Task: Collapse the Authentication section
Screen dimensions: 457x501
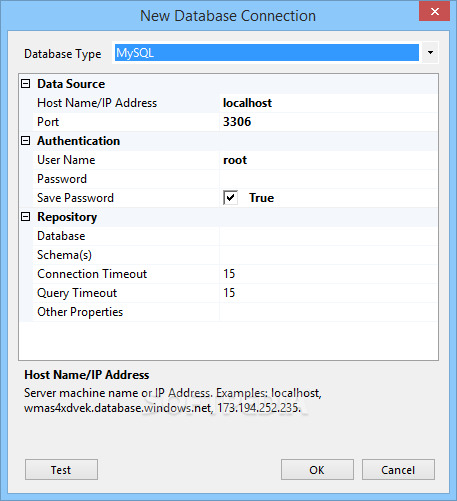Action: (26, 141)
